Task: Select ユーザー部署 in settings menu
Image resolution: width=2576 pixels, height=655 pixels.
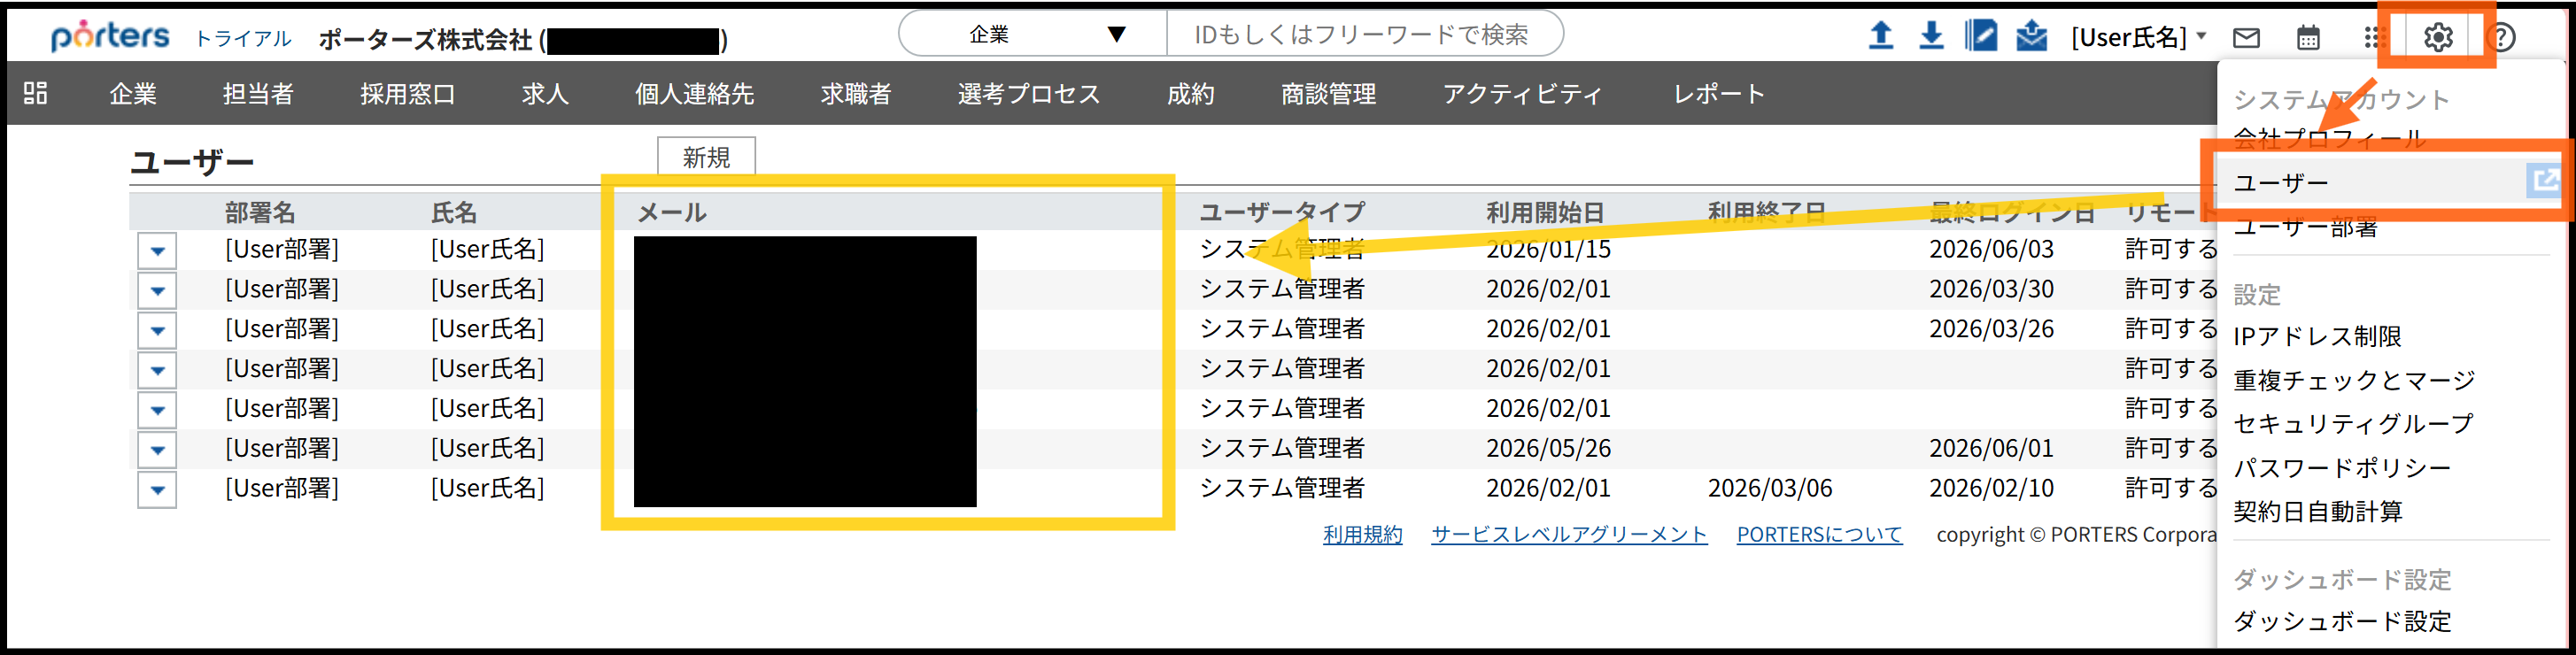Action: pyautogui.click(x=2305, y=227)
